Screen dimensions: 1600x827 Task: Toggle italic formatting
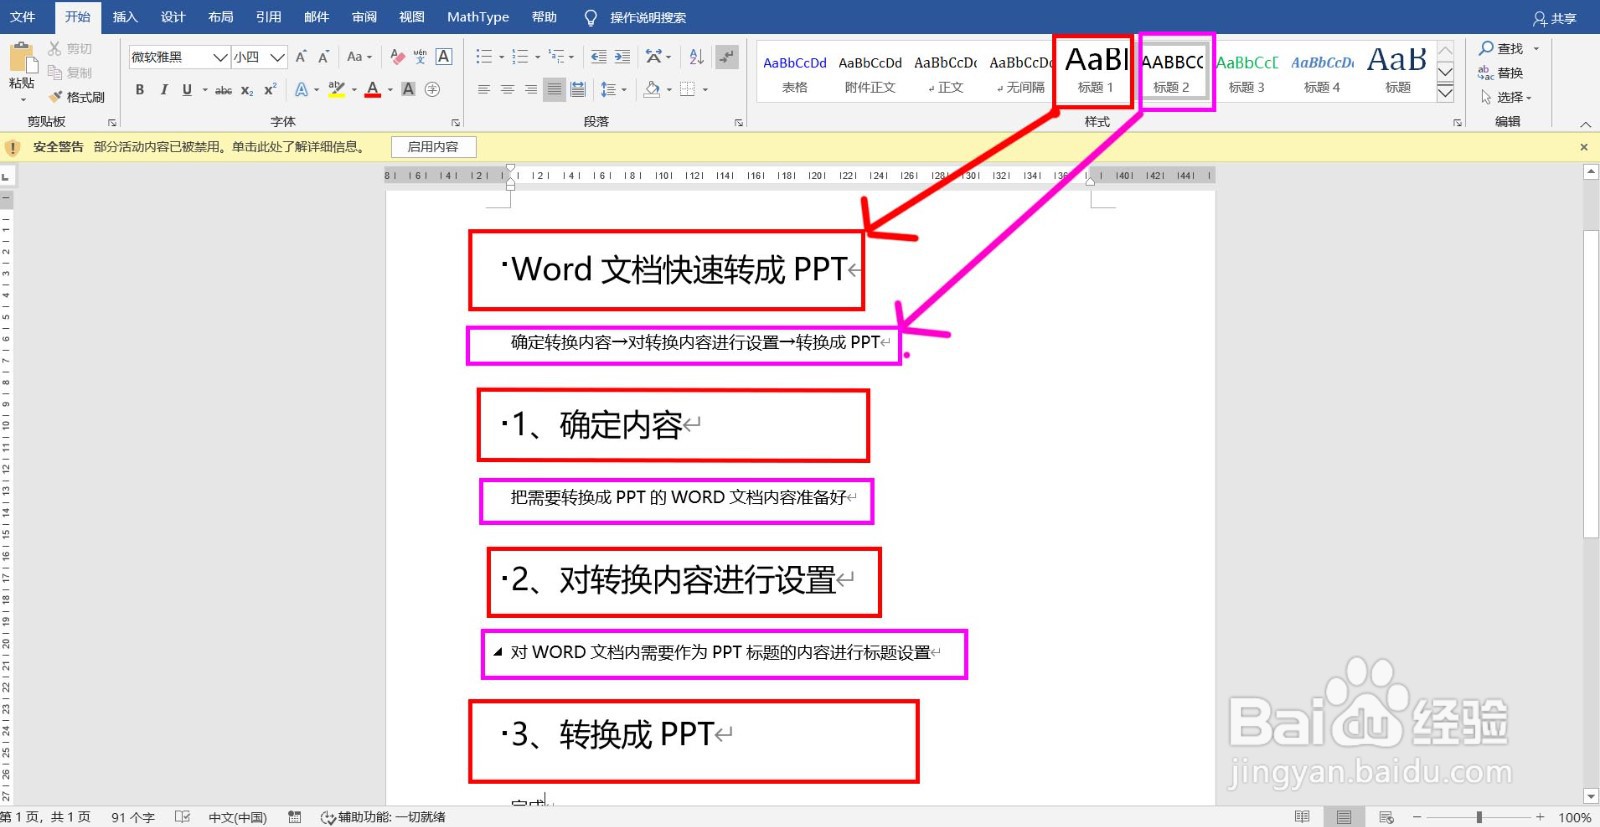click(163, 90)
